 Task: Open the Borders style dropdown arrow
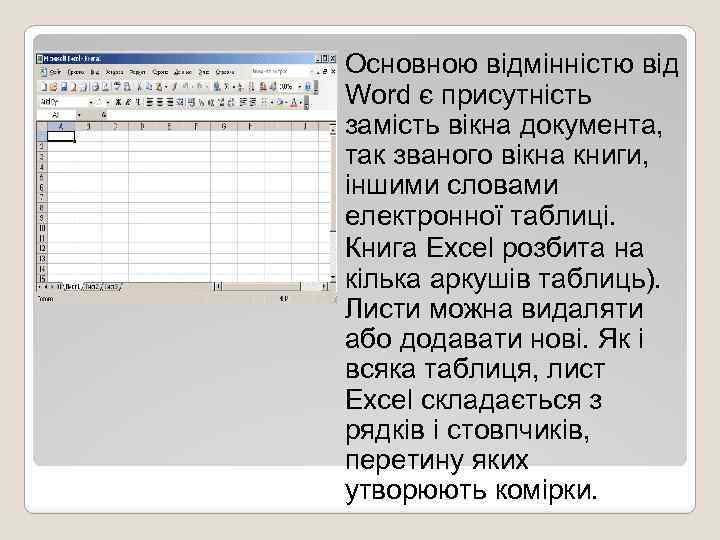(x=272, y=102)
